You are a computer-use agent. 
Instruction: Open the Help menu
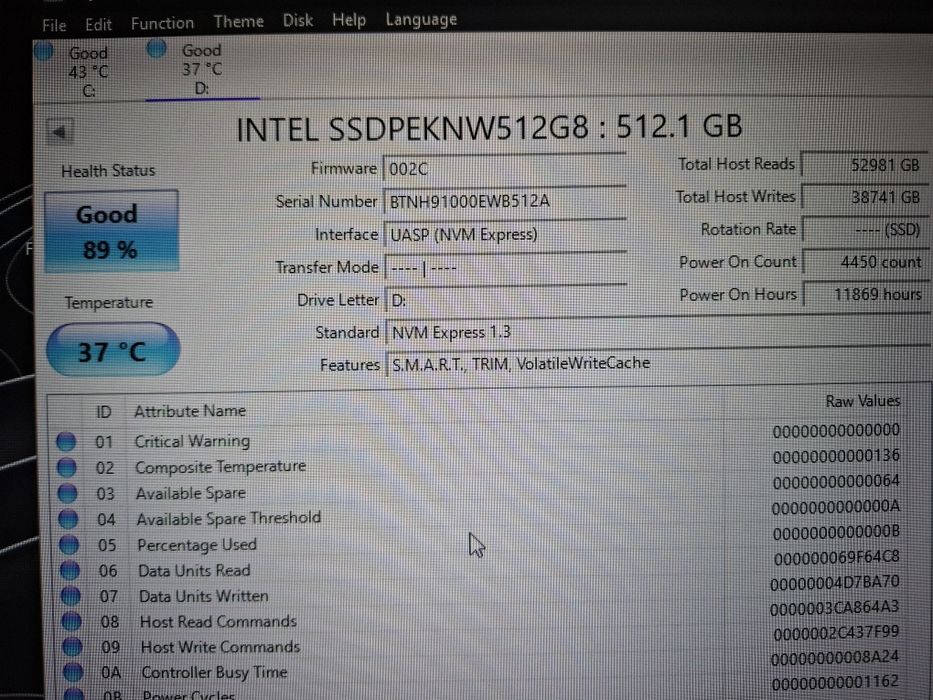coord(349,20)
